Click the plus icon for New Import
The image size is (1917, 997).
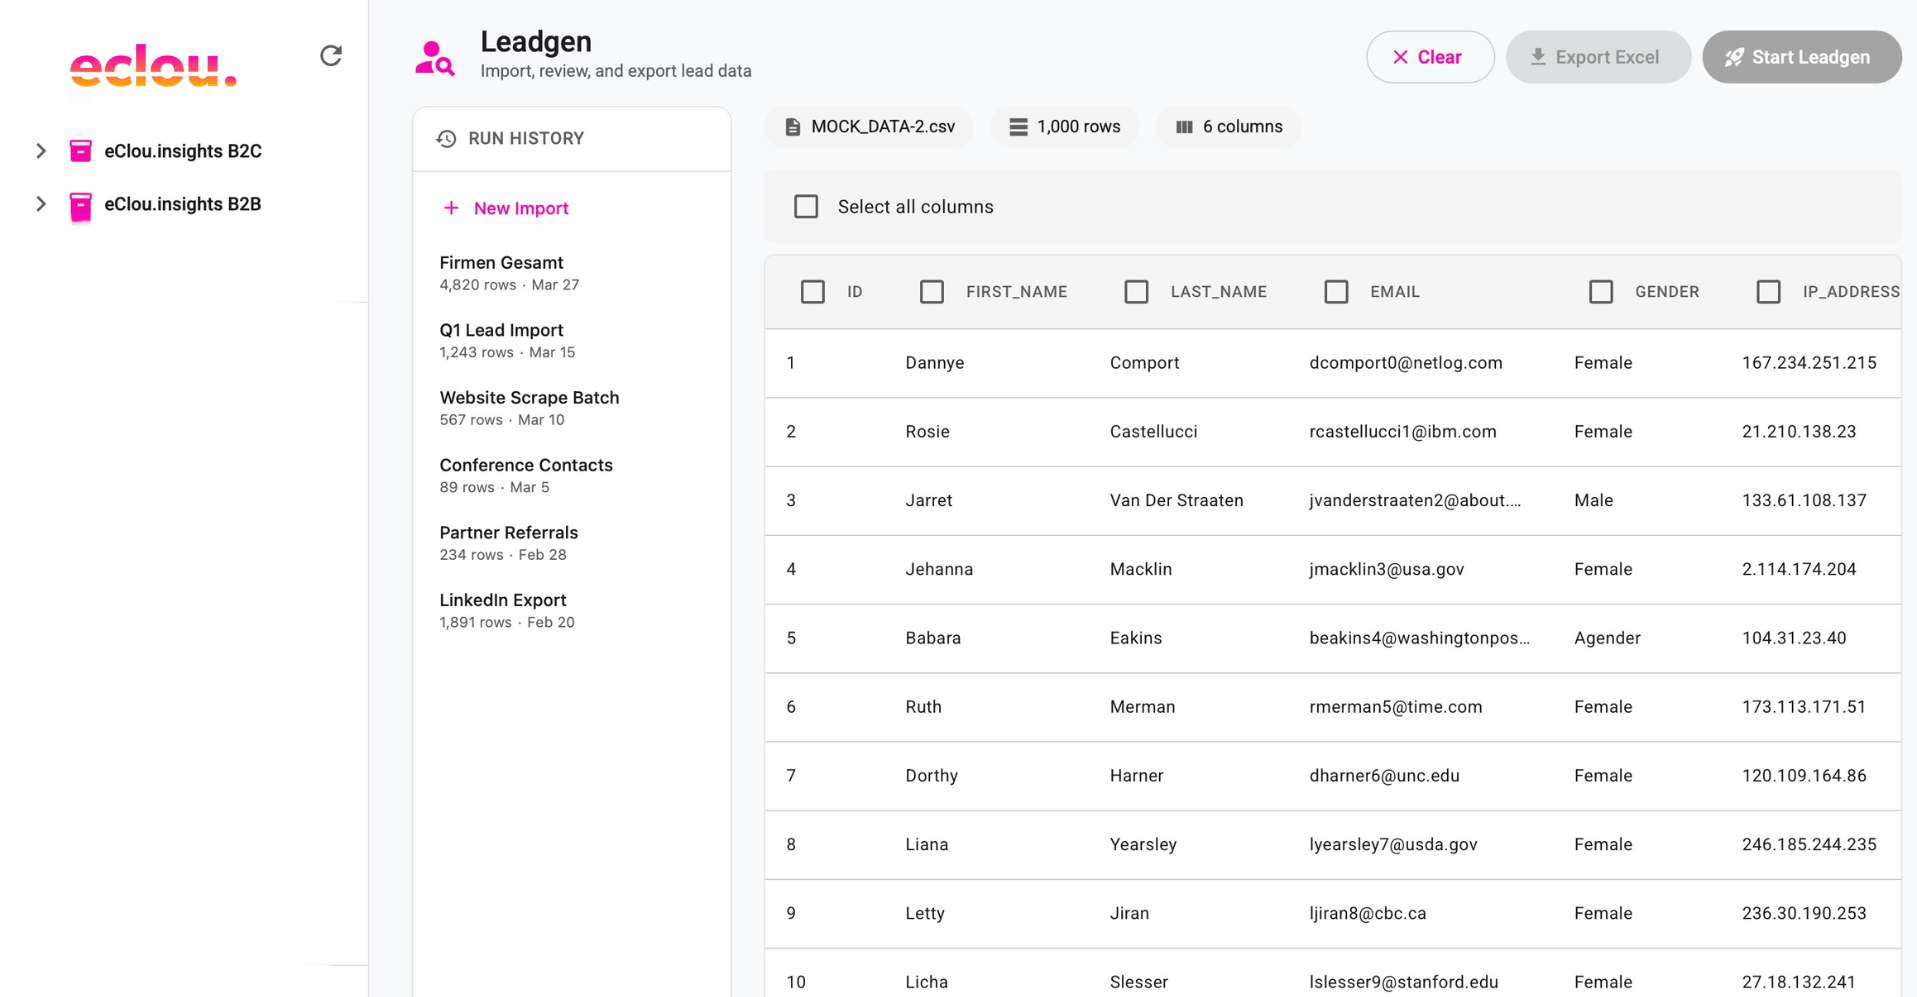[x=451, y=208]
